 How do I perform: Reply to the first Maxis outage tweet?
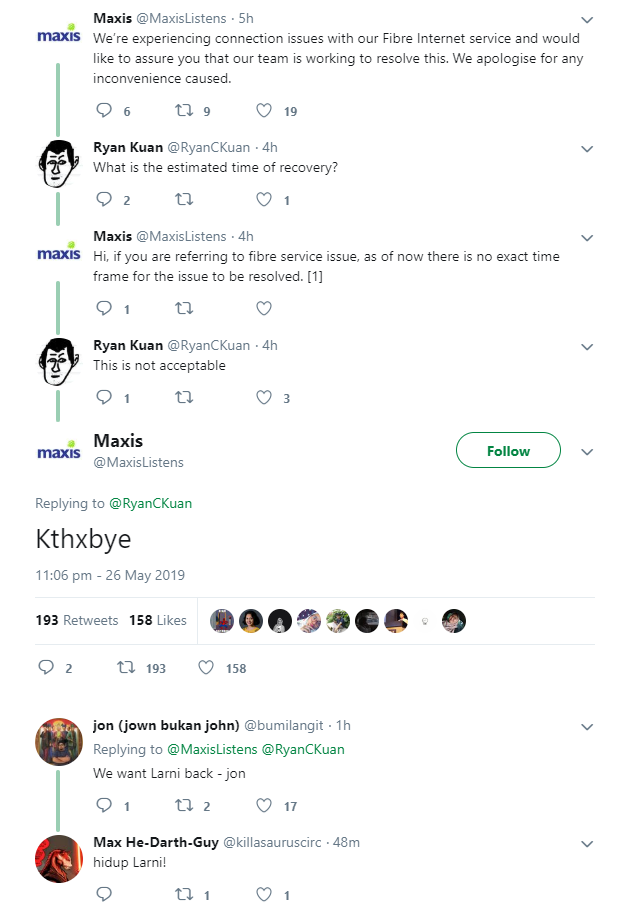[105, 111]
